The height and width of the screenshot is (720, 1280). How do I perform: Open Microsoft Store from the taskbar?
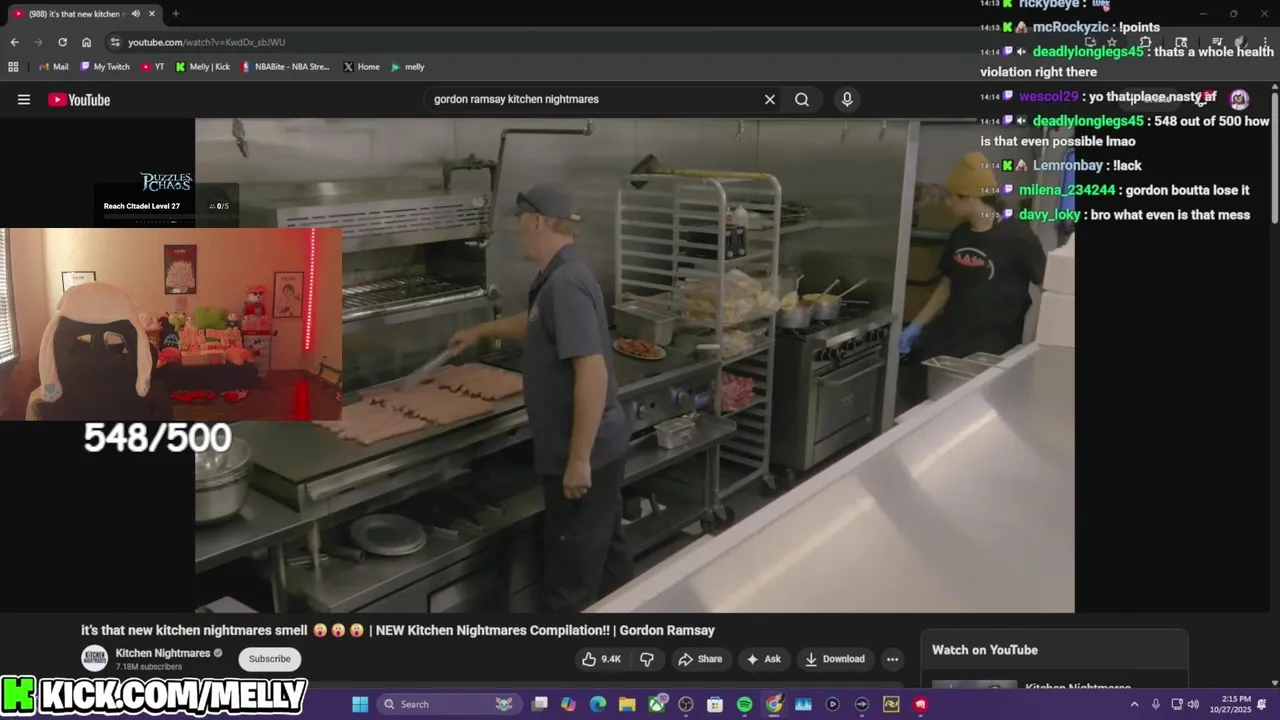[x=715, y=704]
